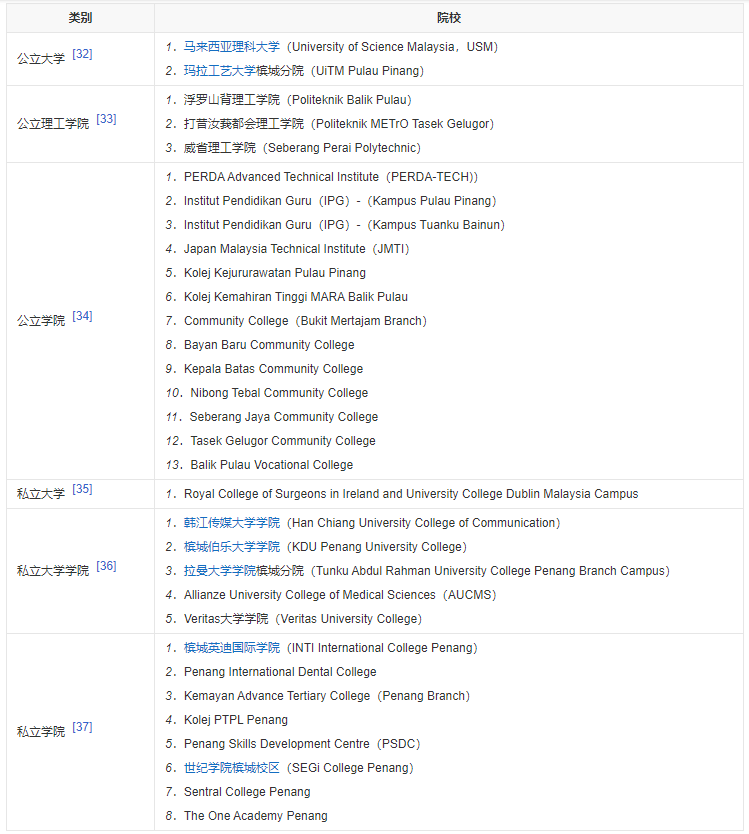Viewport: 749px width, 834px height.
Task: Click Sentral College Penang entry
Action: point(247,791)
